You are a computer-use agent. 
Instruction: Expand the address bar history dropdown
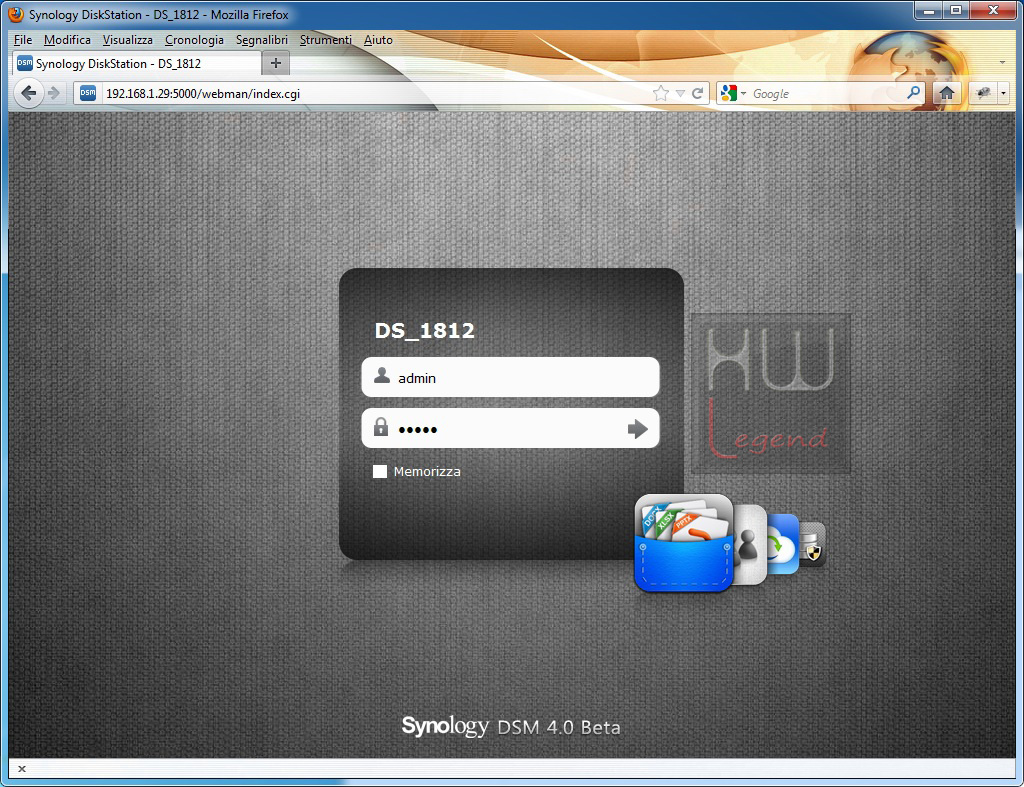click(x=680, y=93)
